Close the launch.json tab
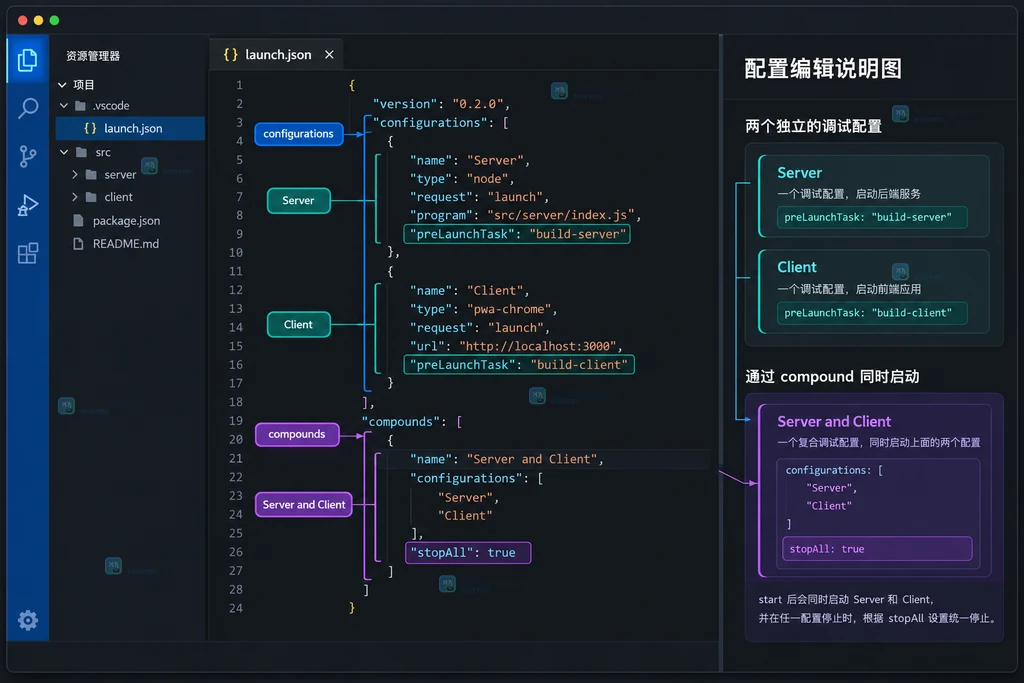 [x=329, y=55]
